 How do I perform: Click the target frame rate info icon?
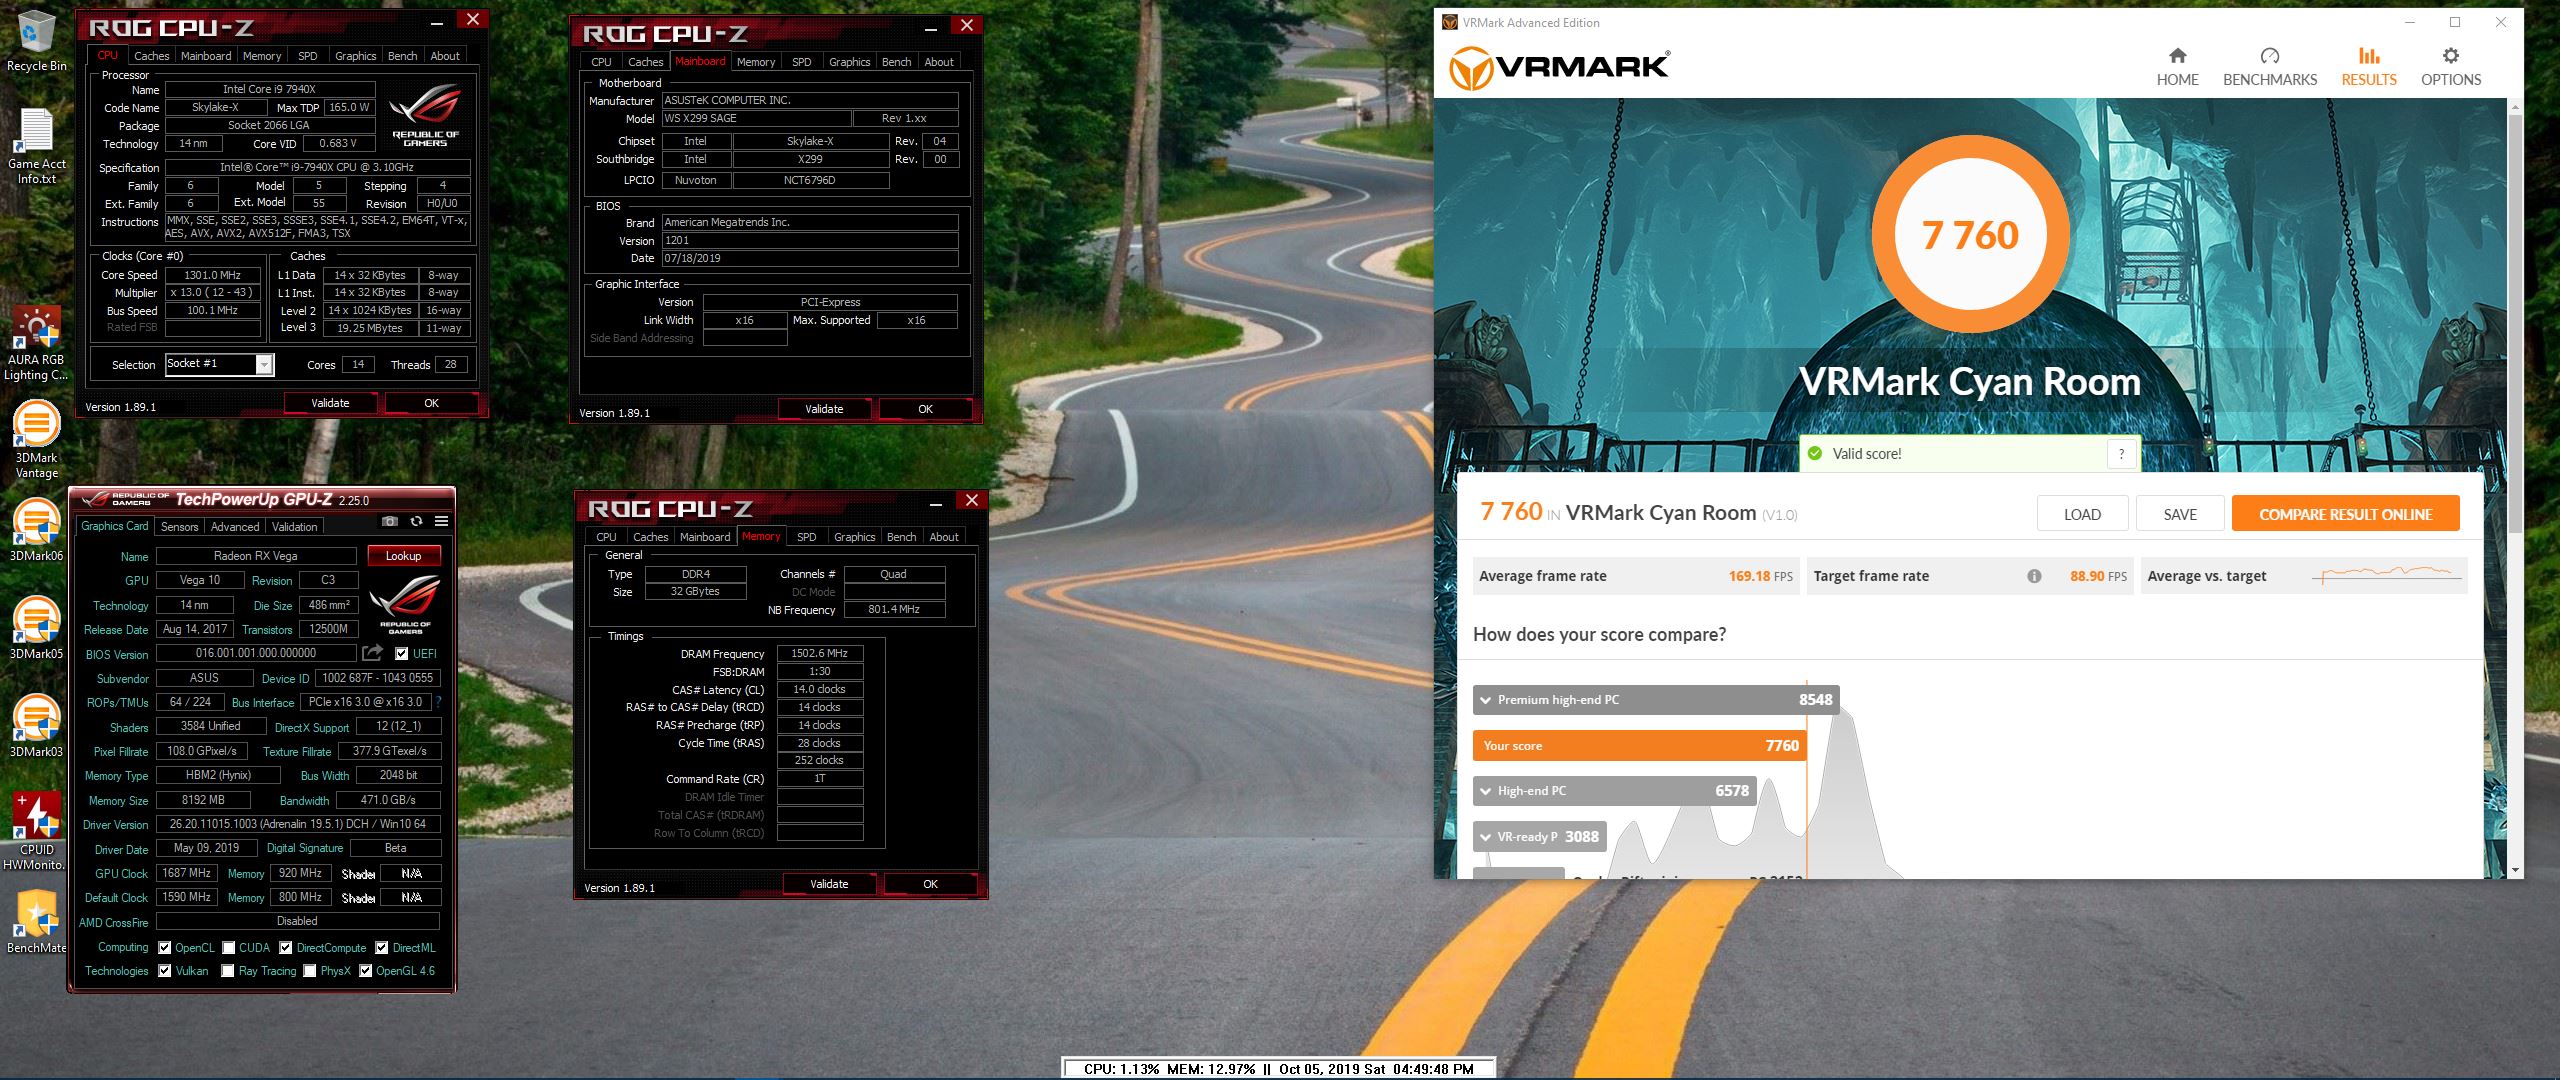2034,576
